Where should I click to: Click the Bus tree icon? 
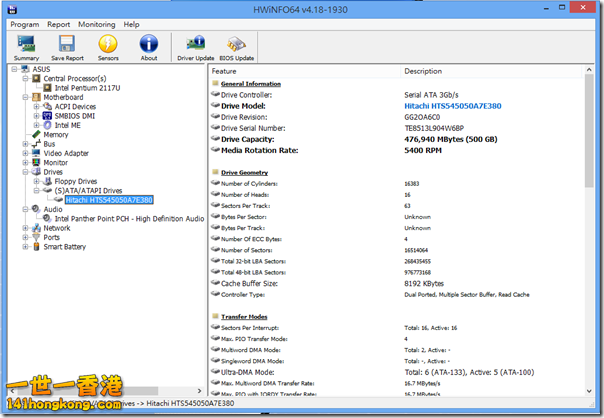[36, 144]
